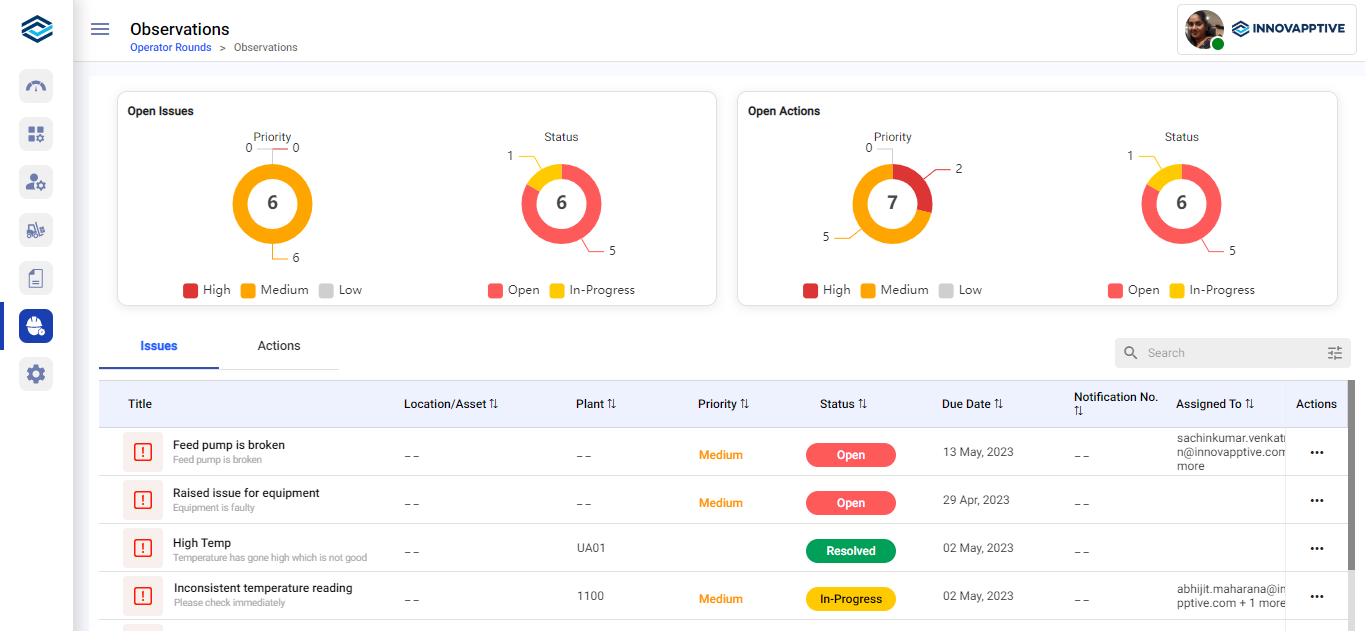Open the document form sidebar icon

(36, 278)
